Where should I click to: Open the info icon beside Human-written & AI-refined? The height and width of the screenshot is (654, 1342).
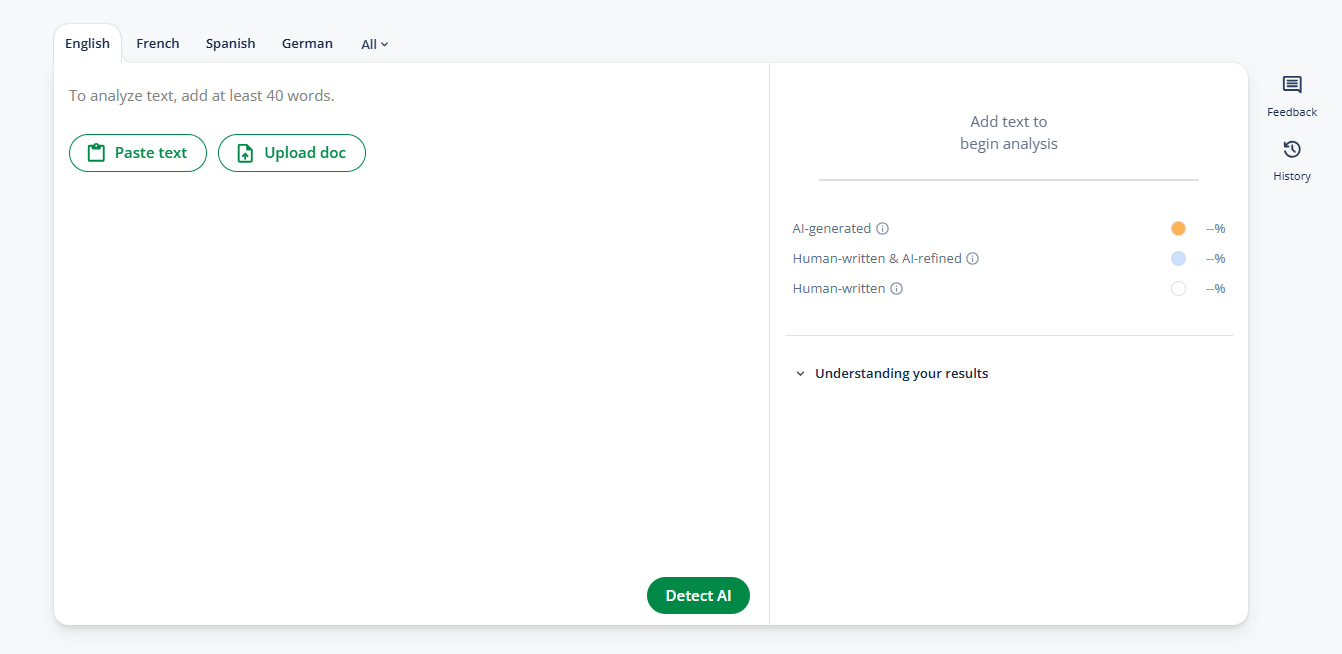point(972,258)
